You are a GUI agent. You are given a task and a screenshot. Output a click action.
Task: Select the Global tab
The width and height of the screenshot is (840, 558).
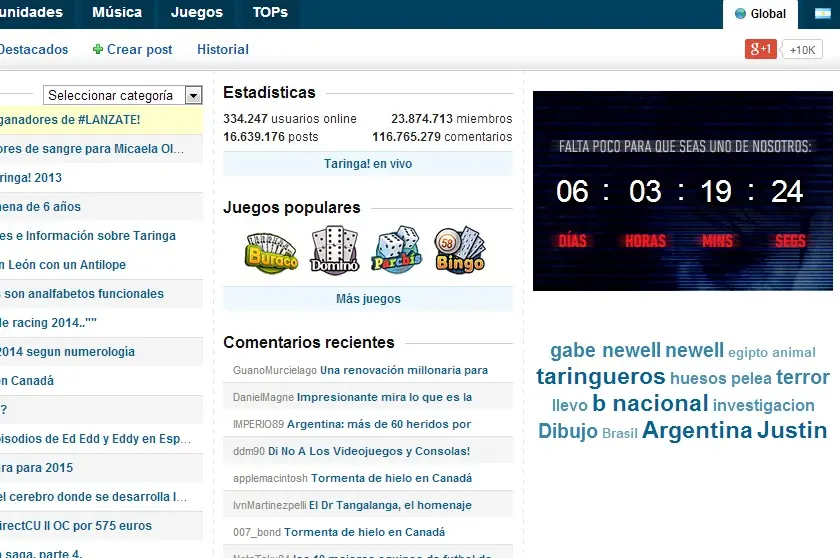tap(760, 14)
